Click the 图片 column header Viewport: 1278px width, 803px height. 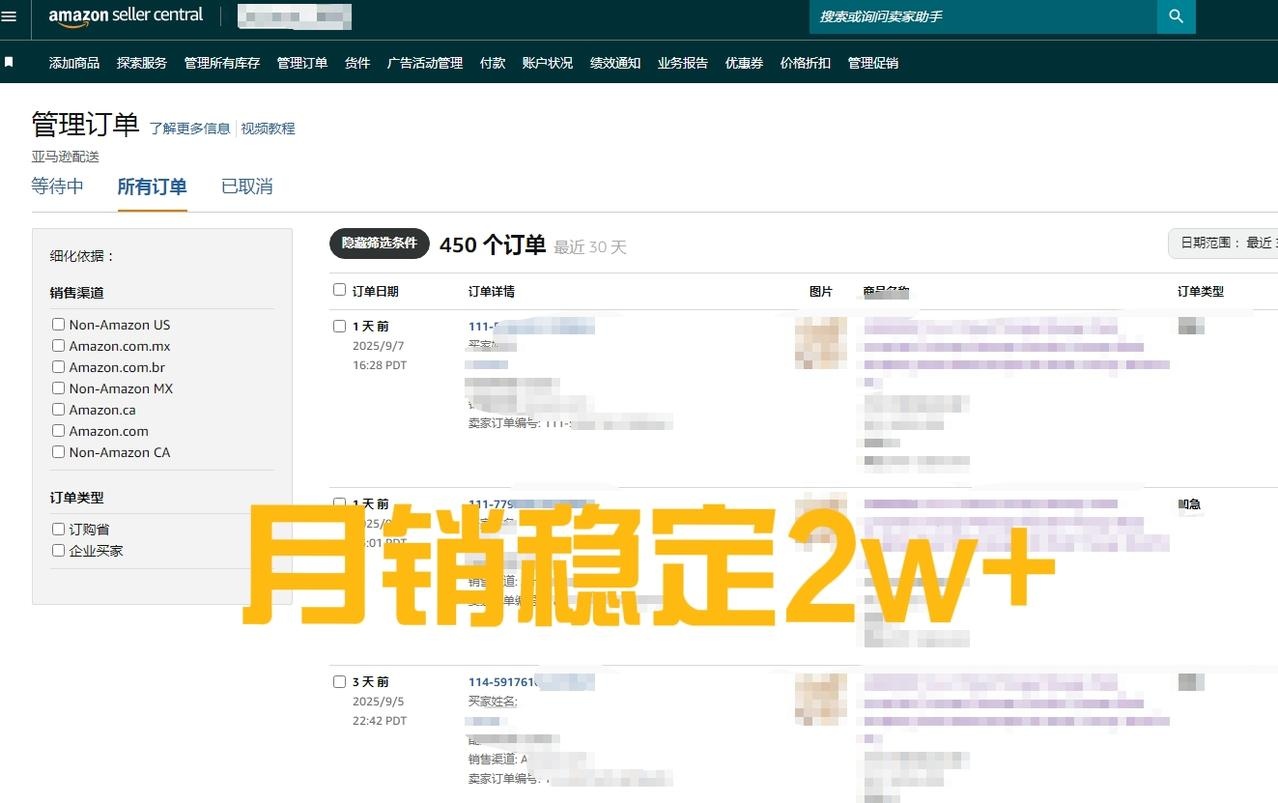[821, 291]
